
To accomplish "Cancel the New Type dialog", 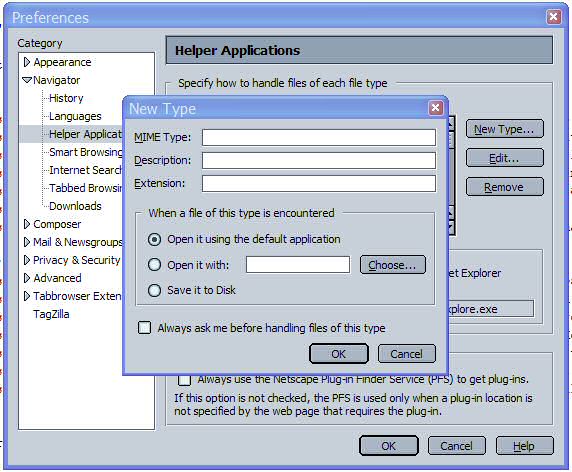I will 406,354.
